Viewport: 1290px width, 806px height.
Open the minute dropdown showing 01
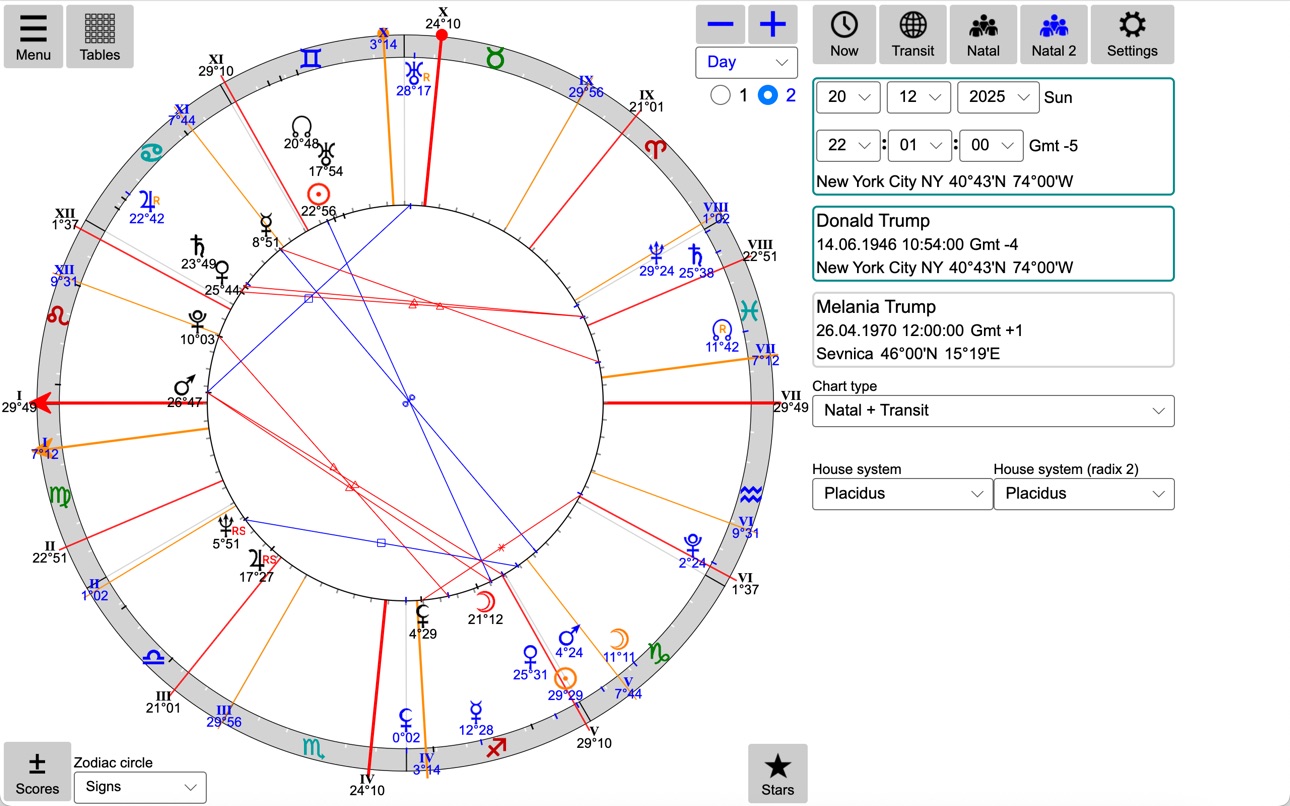click(x=919, y=145)
